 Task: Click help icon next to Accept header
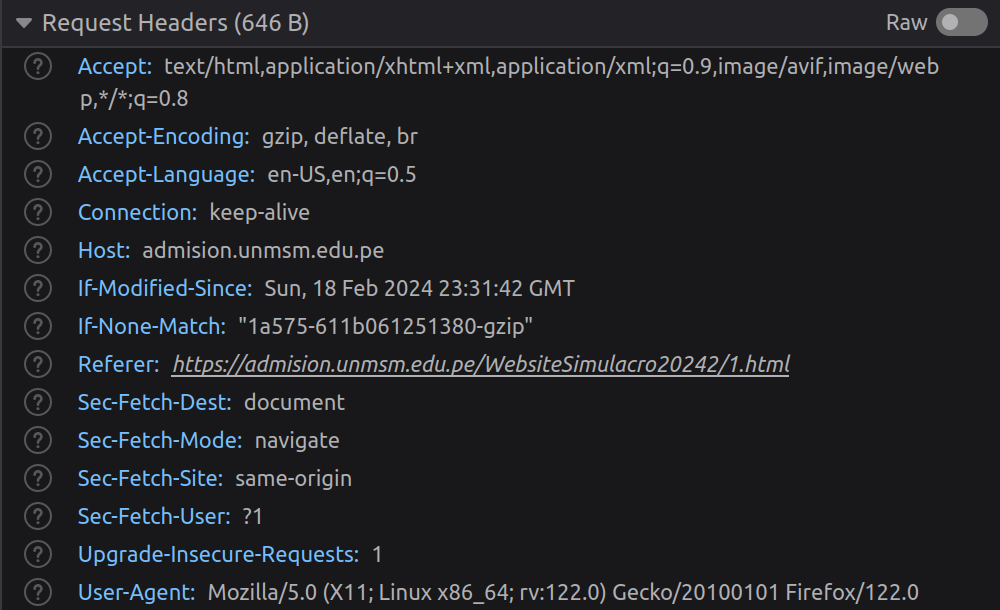37,67
